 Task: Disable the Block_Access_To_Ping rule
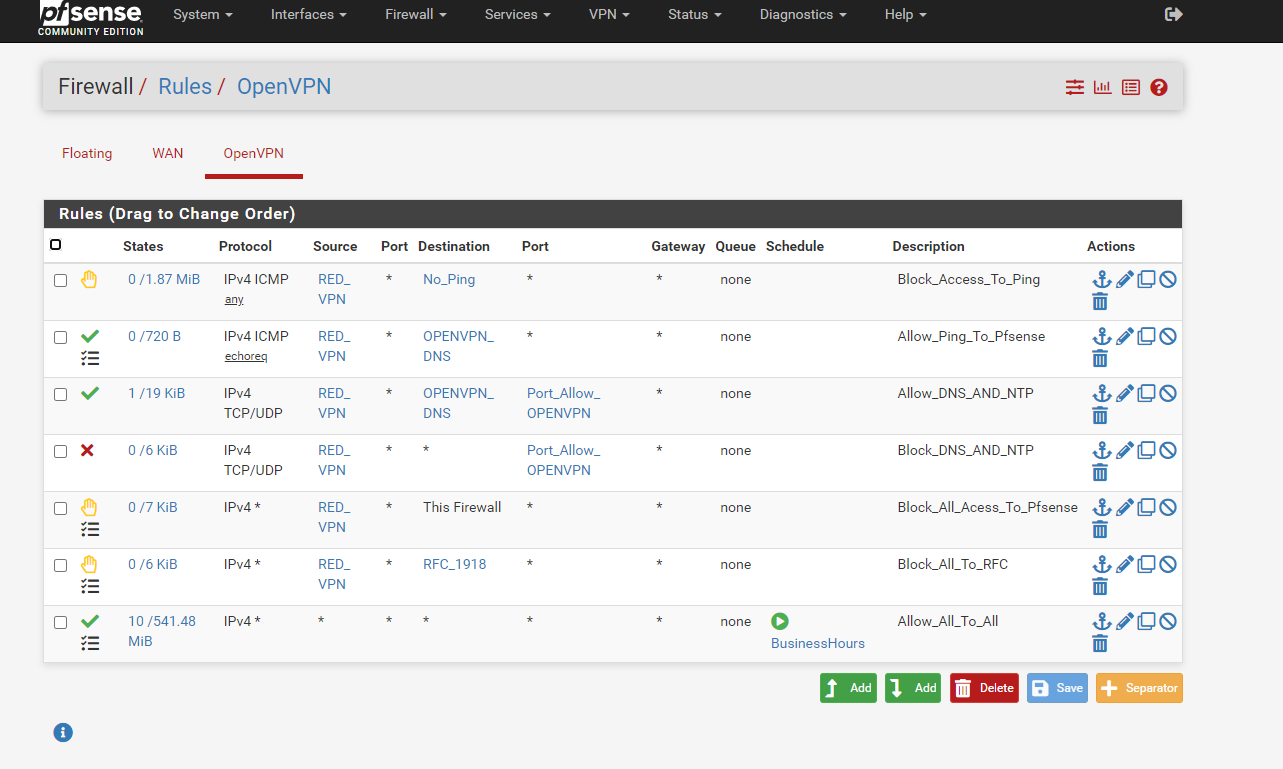[x=1168, y=279]
